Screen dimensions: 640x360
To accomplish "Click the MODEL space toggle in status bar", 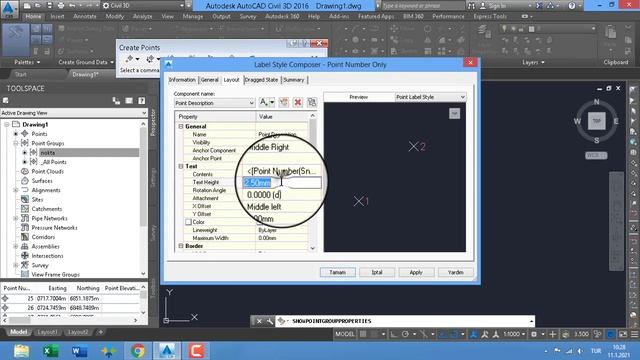I will tap(345, 334).
